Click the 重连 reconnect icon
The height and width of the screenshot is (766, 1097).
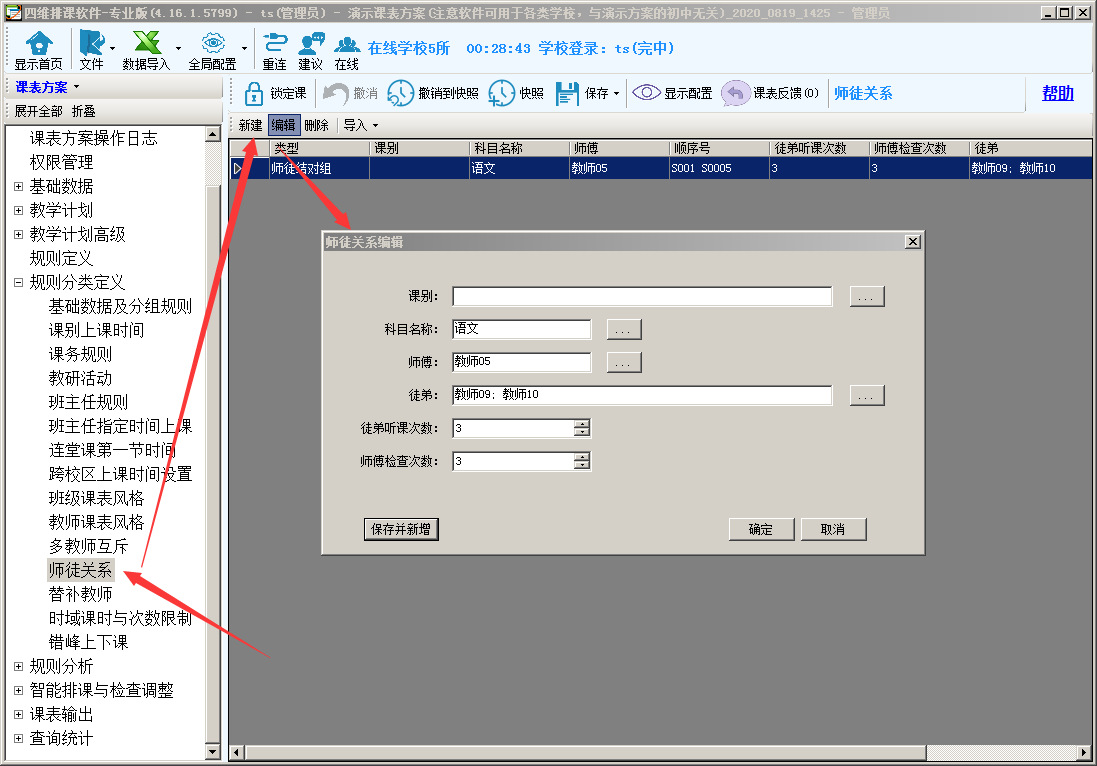point(274,44)
